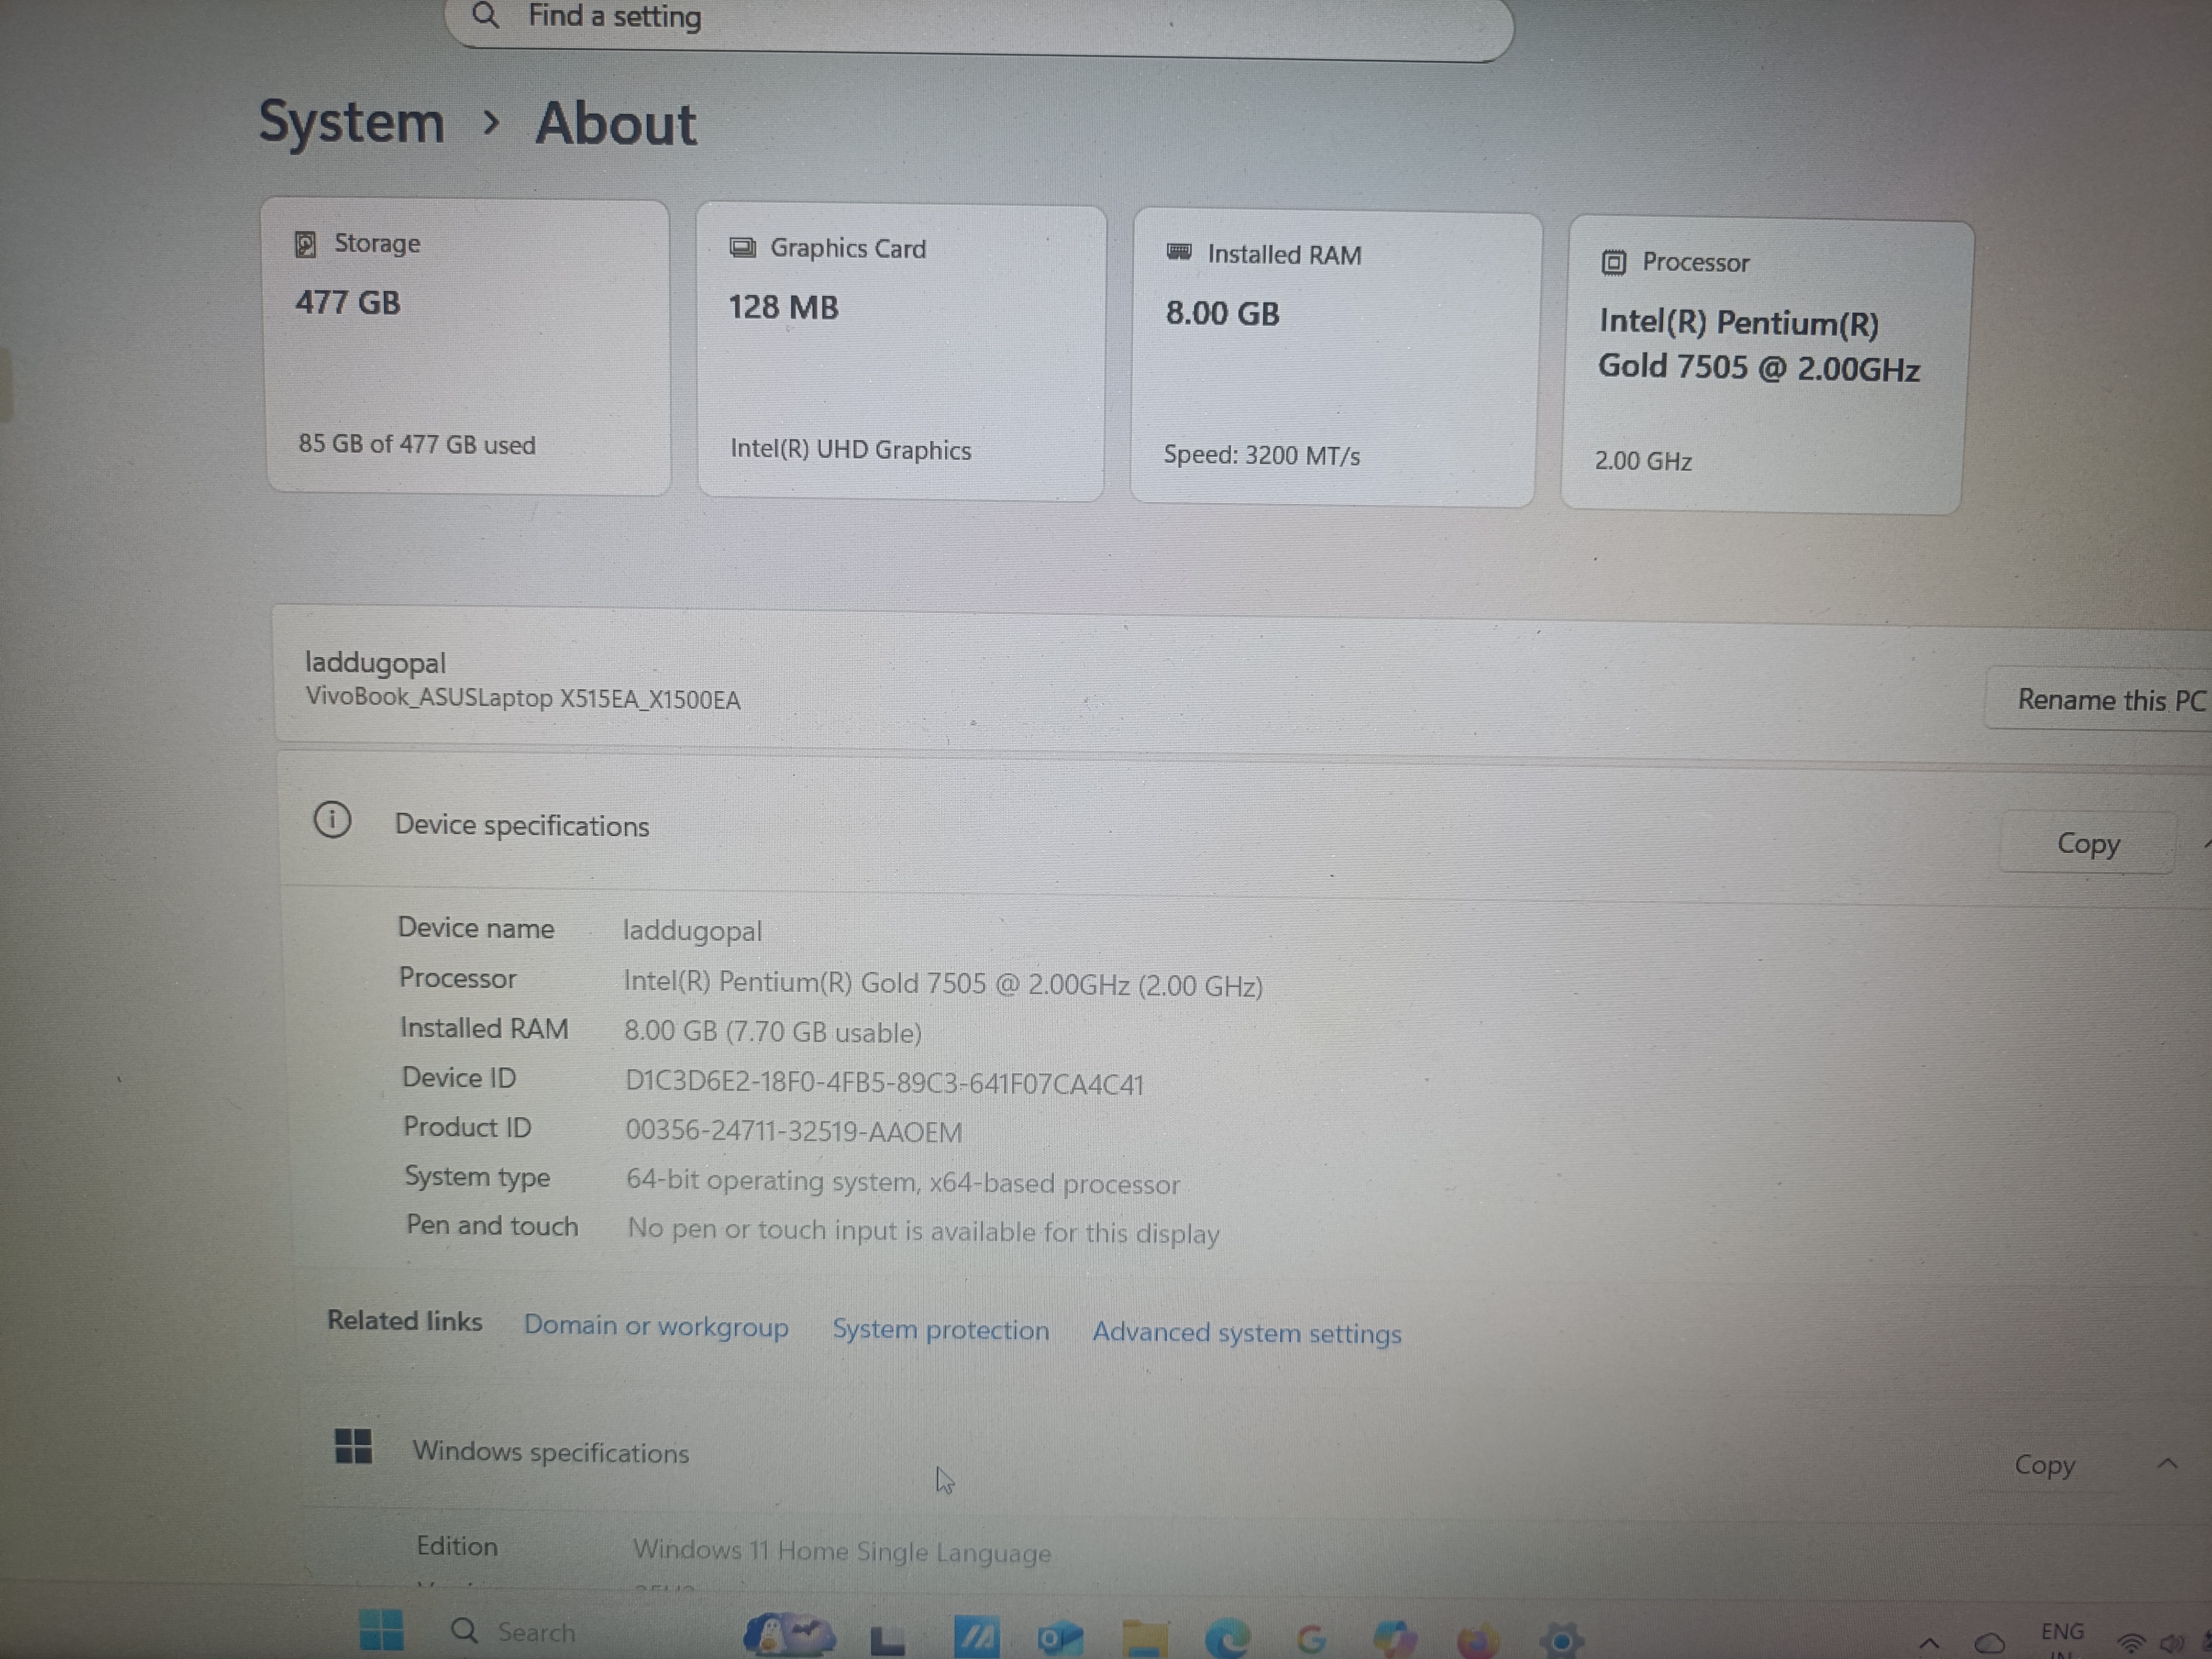
Task: Collapse the Windows specifications section
Action: [2167, 1464]
